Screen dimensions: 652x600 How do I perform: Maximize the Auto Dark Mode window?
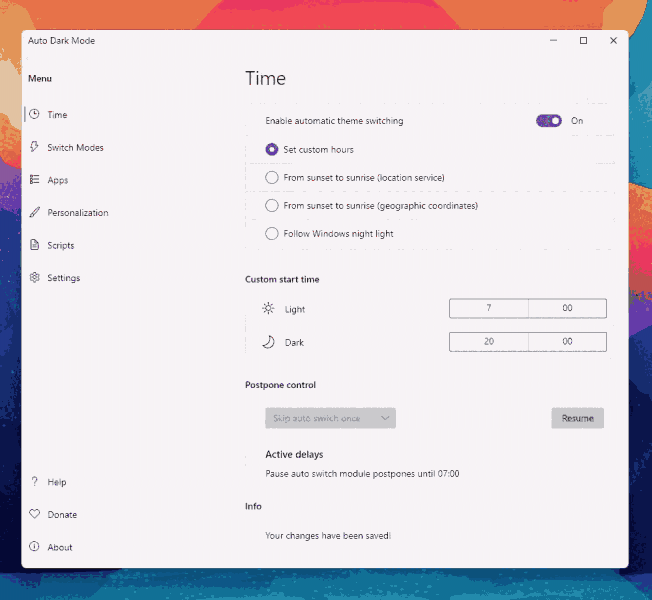583,40
